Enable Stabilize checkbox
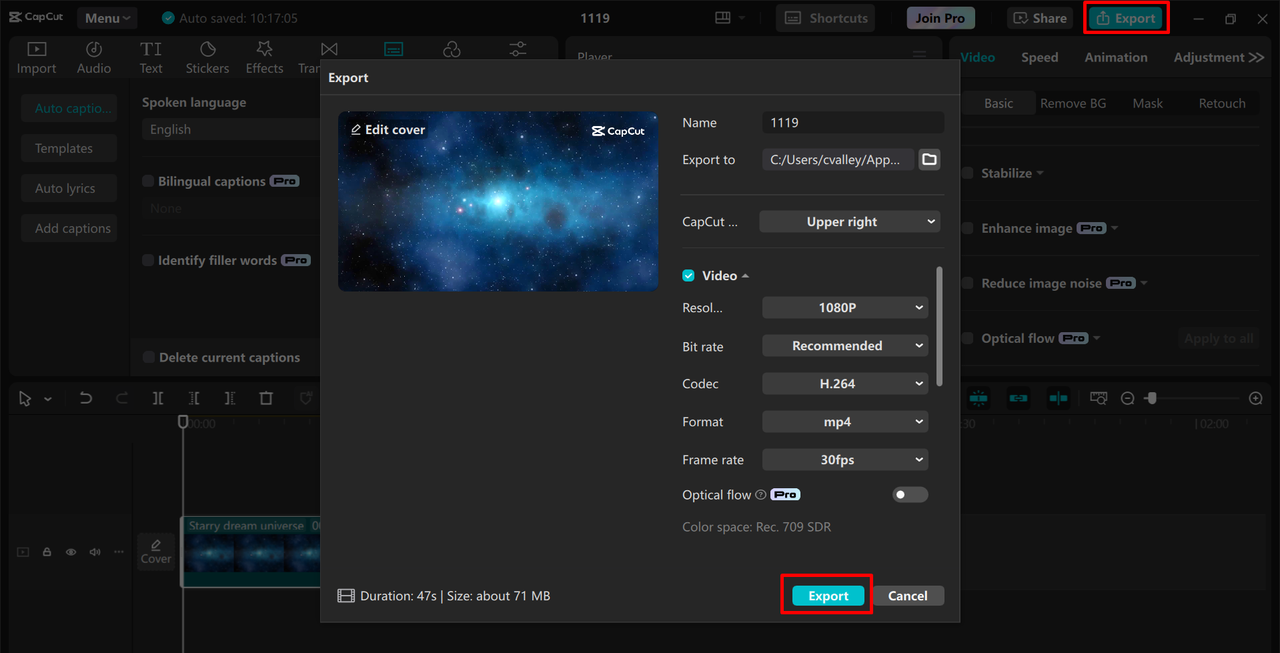 tap(967, 174)
